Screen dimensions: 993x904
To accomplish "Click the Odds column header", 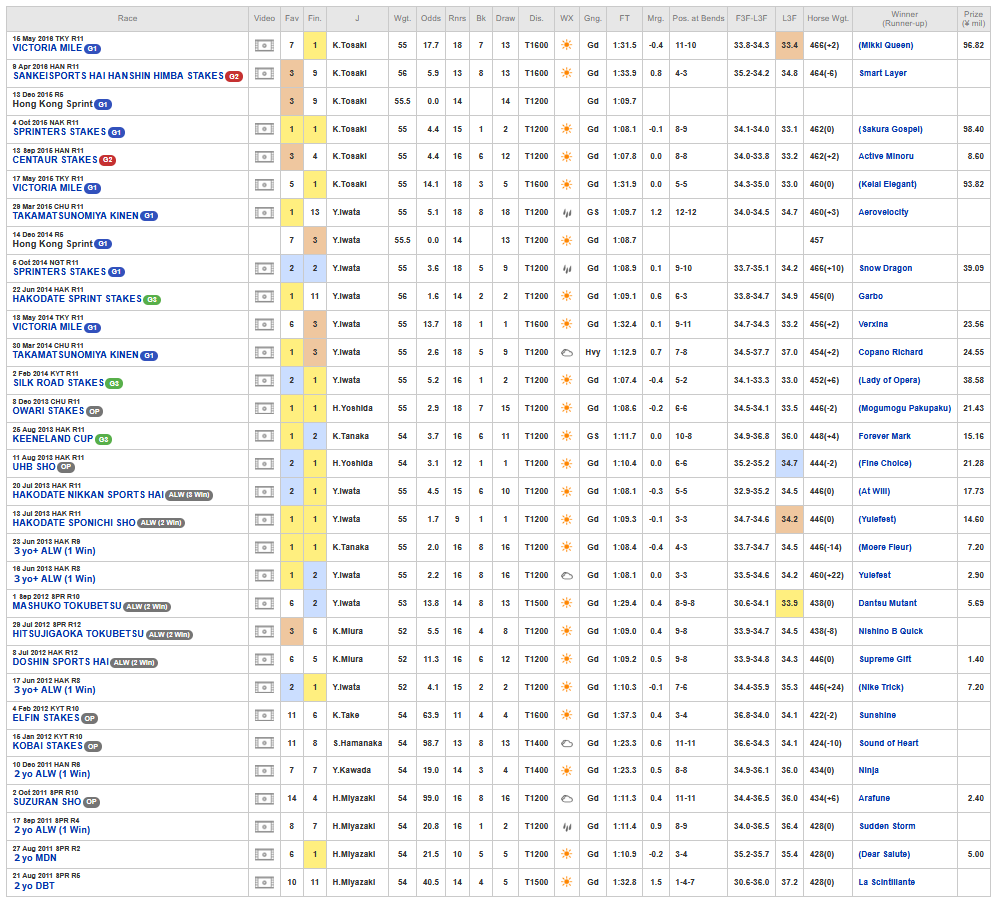I will pos(431,18).
